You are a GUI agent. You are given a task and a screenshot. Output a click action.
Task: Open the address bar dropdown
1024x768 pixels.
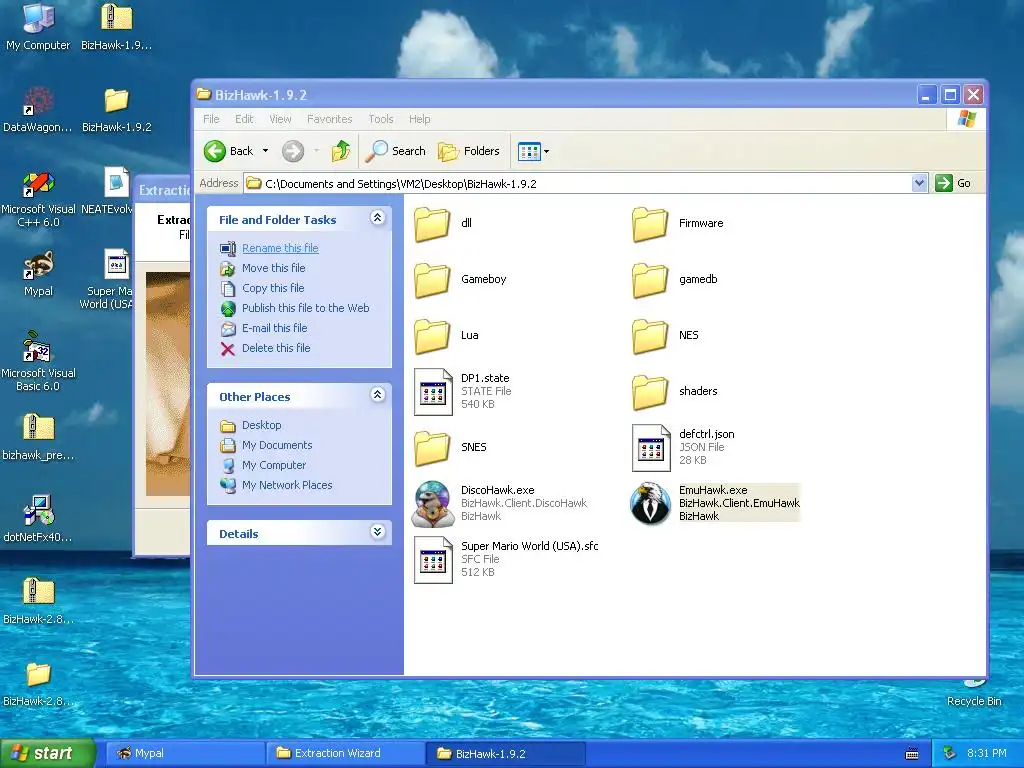[x=920, y=184]
